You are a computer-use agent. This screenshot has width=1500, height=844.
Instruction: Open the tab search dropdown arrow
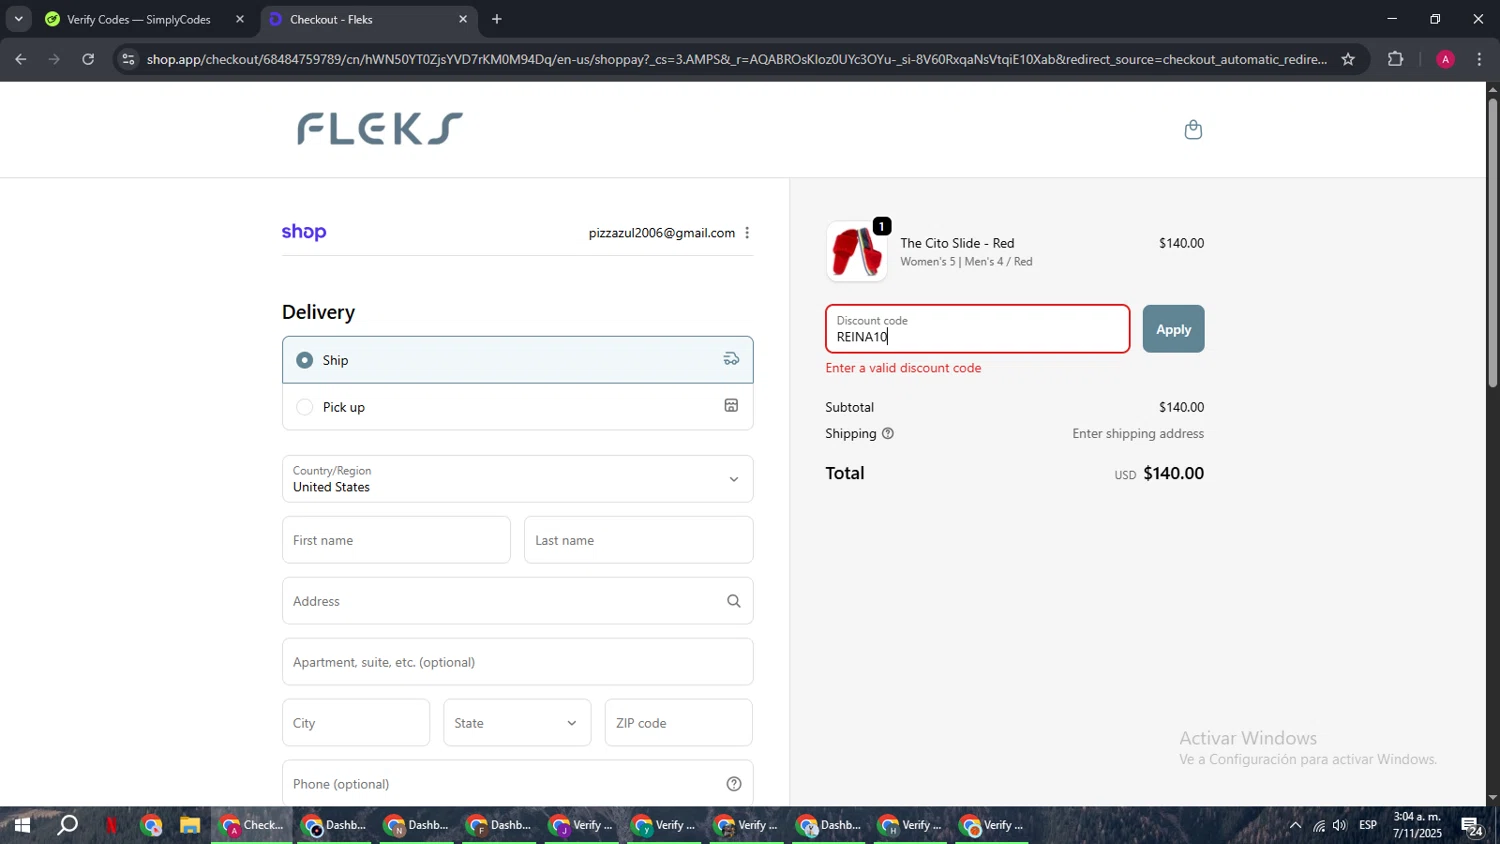(x=18, y=19)
